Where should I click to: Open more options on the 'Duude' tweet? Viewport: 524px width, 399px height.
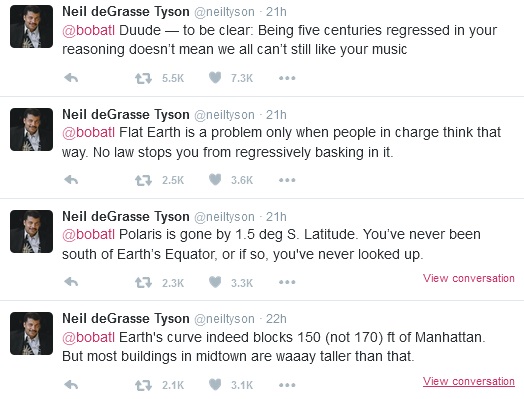point(287,78)
